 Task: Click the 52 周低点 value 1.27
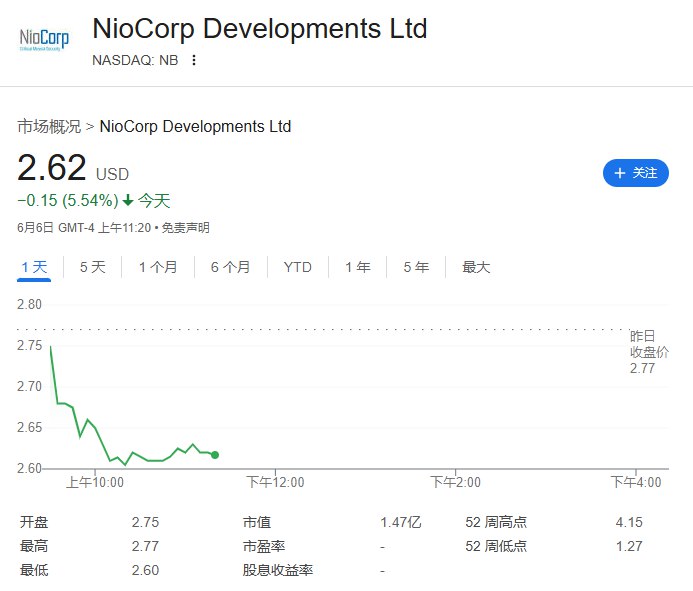tap(629, 546)
